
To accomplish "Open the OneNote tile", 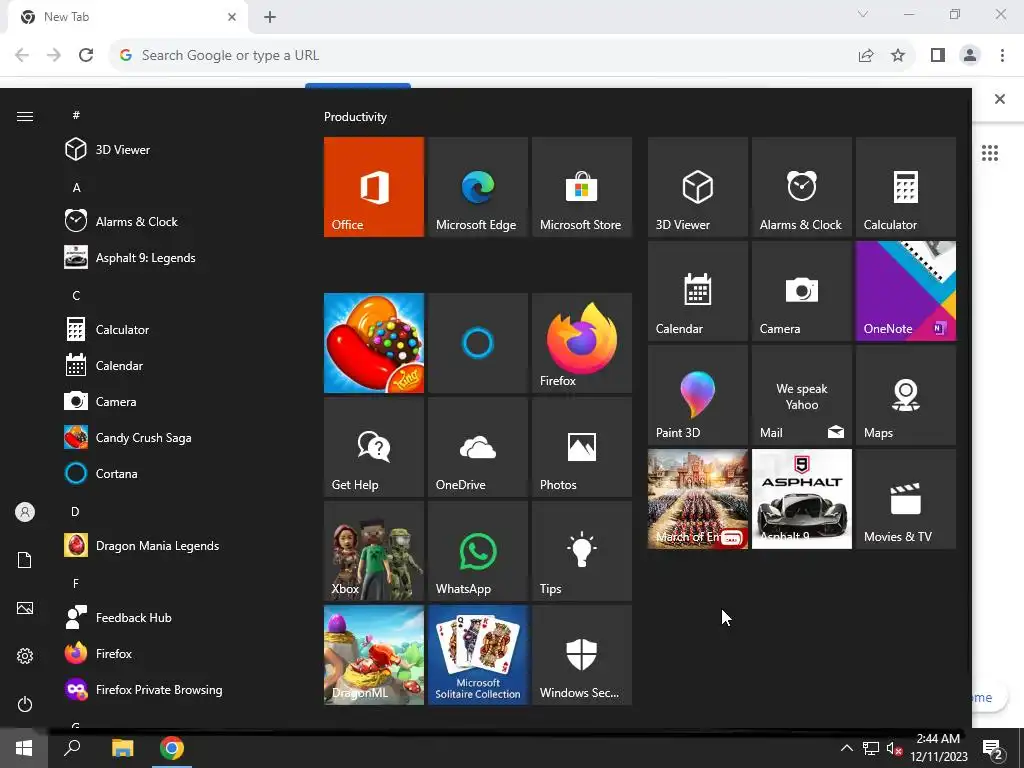I will click(905, 291).
